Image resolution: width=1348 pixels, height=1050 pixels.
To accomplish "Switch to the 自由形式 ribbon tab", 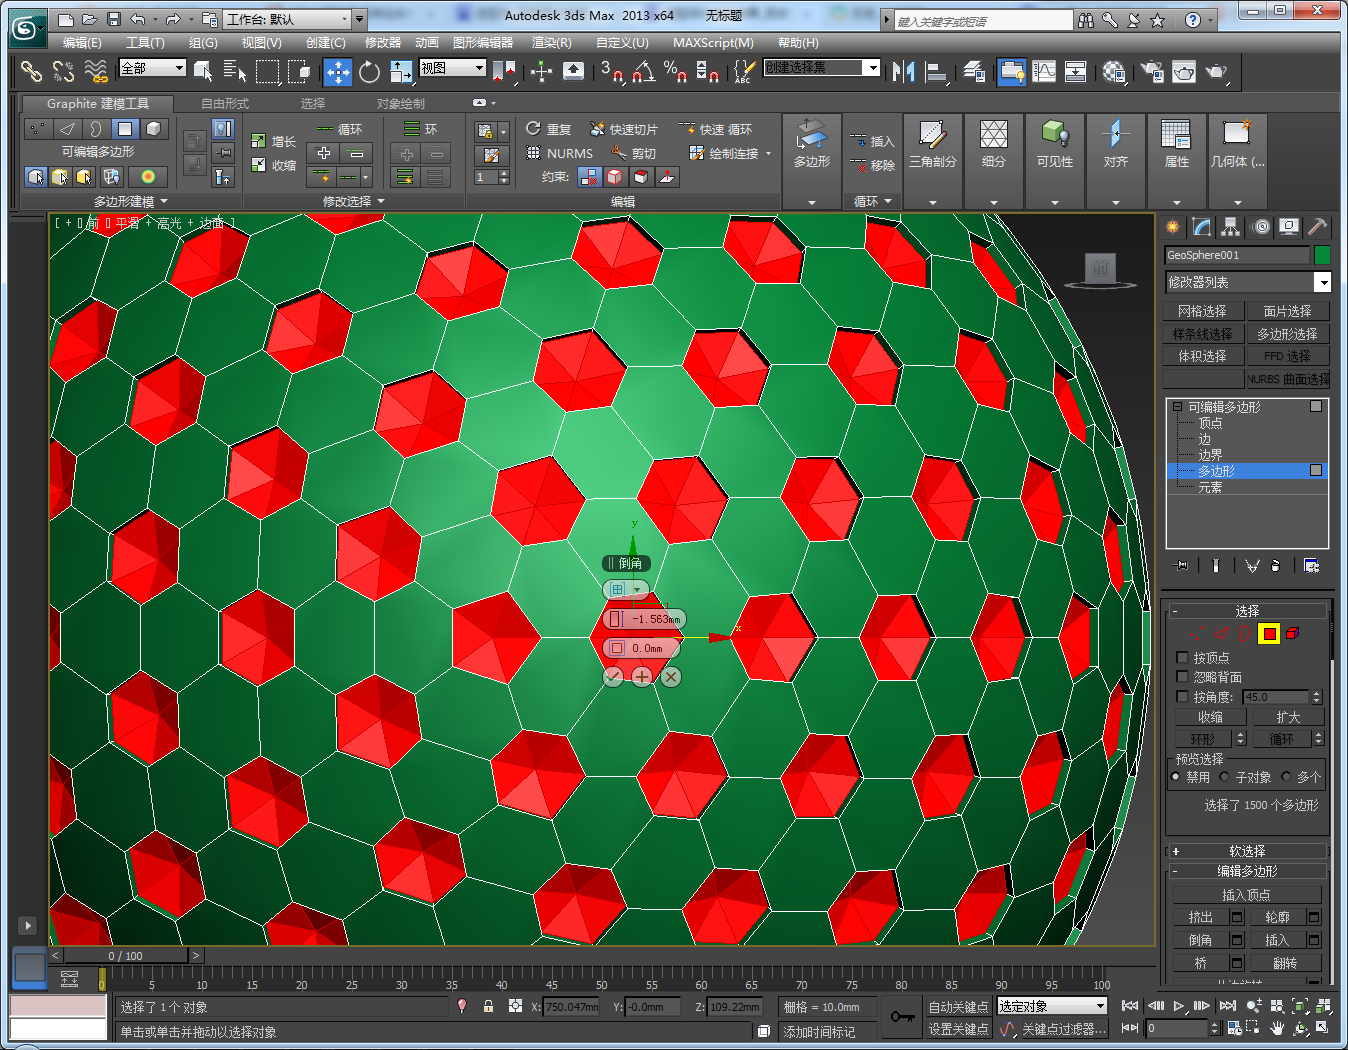I will (225, 104).
